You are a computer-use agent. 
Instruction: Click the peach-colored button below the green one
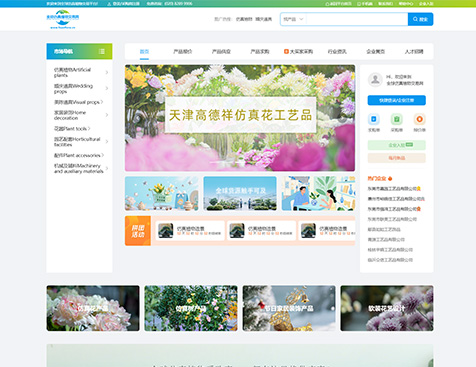pos(396,158)
